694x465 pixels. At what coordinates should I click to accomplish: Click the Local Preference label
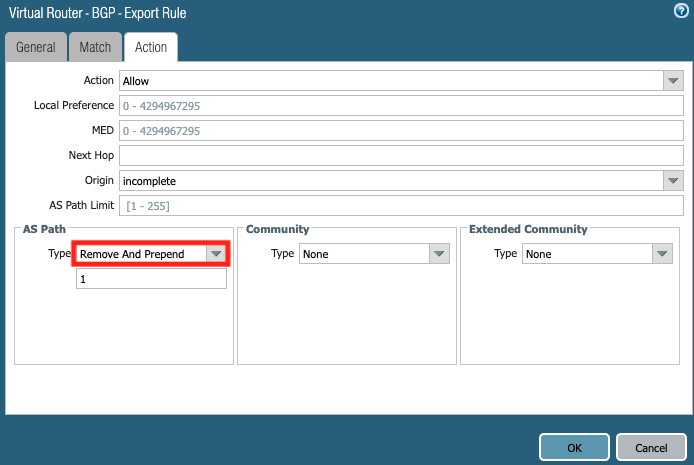[74, 105]
